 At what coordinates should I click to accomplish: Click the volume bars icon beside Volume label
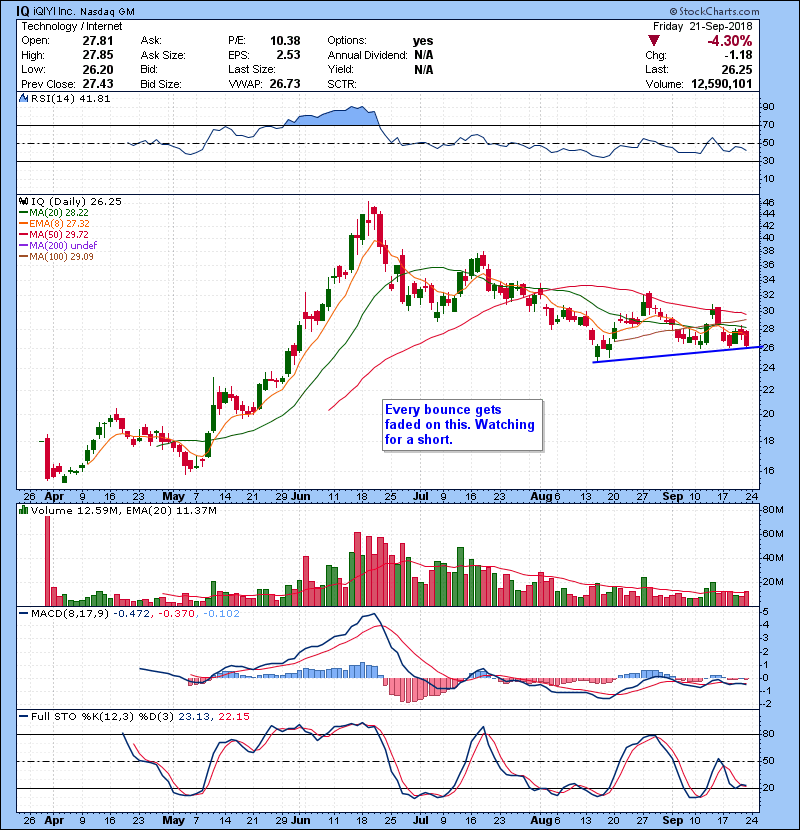23,510
